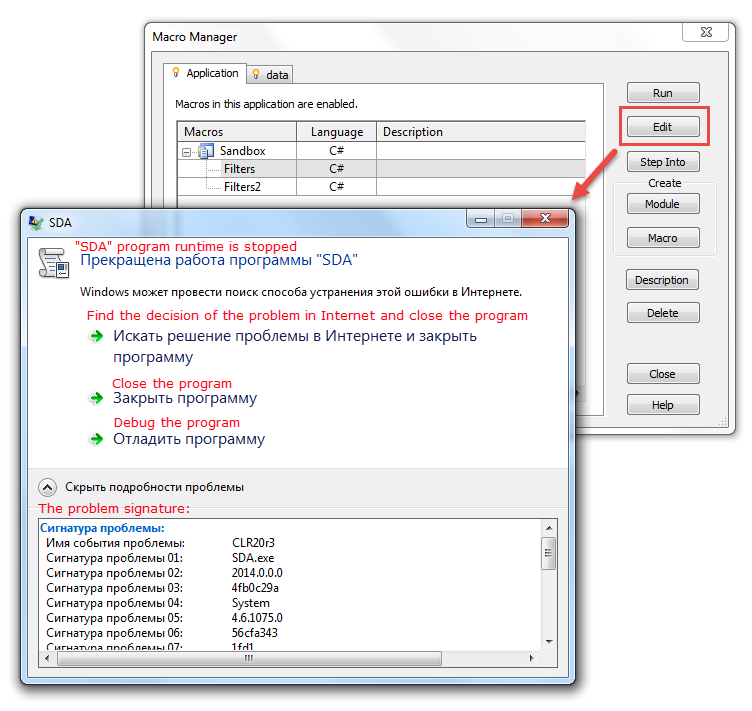Screen dimensions: 752x711
Task: Click the scroll down arrow in details box
Action: tap(549, 641)
